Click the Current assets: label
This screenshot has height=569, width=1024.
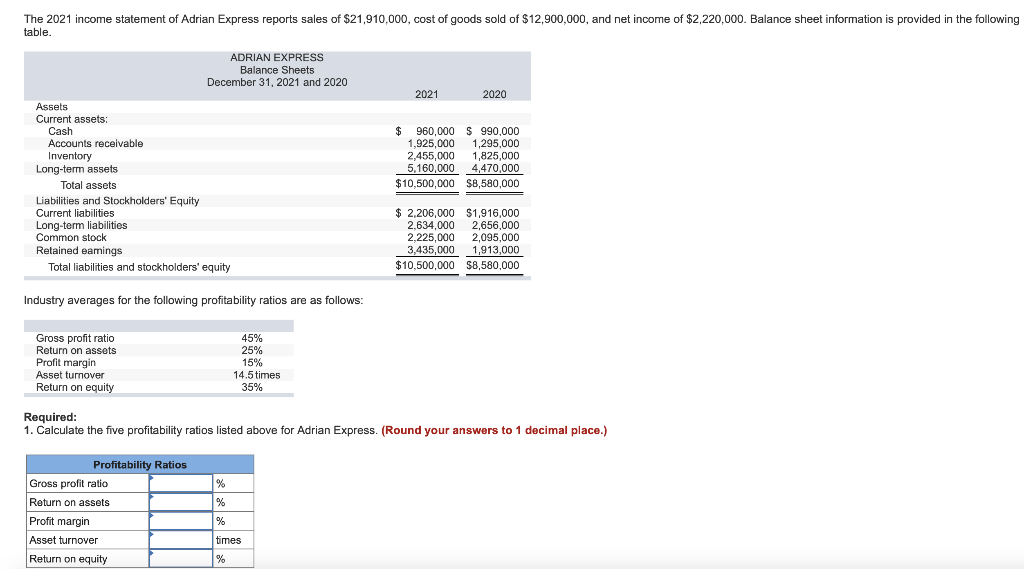[72, 120]
